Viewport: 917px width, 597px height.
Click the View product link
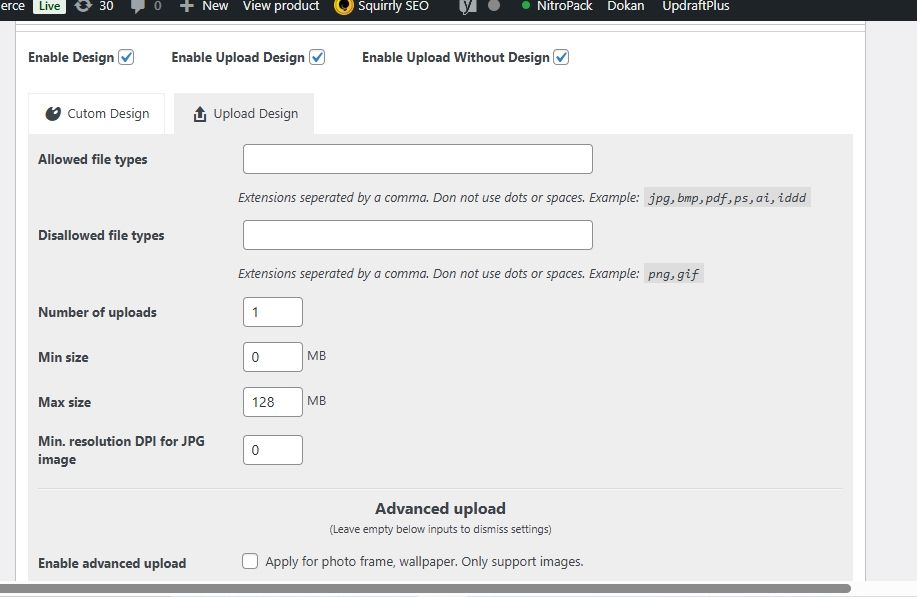point(281,6)
